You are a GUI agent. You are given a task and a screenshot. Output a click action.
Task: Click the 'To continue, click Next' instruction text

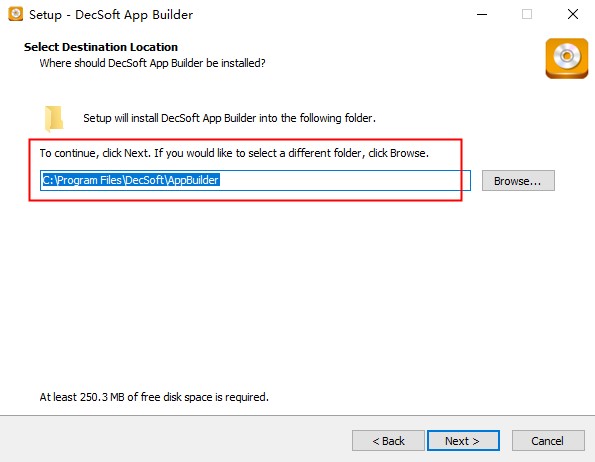pyautogui.click(x=234, y=153)
